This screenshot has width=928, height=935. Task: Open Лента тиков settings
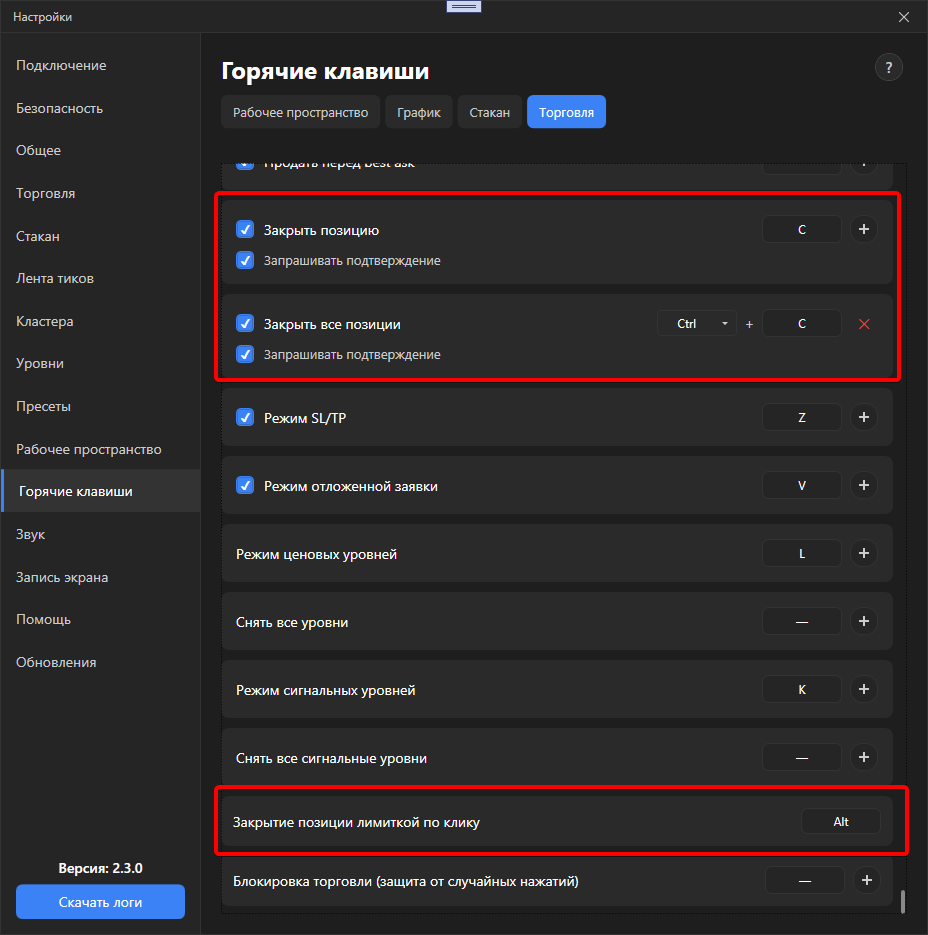point(100,278)
